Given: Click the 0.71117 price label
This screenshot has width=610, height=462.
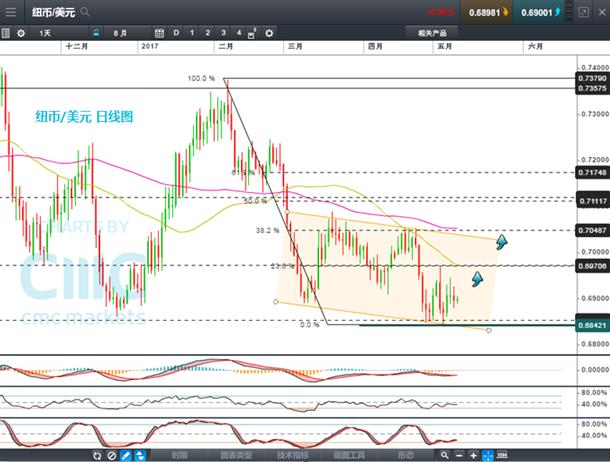Looking at the screenshot, I should [x=592, y=201].
